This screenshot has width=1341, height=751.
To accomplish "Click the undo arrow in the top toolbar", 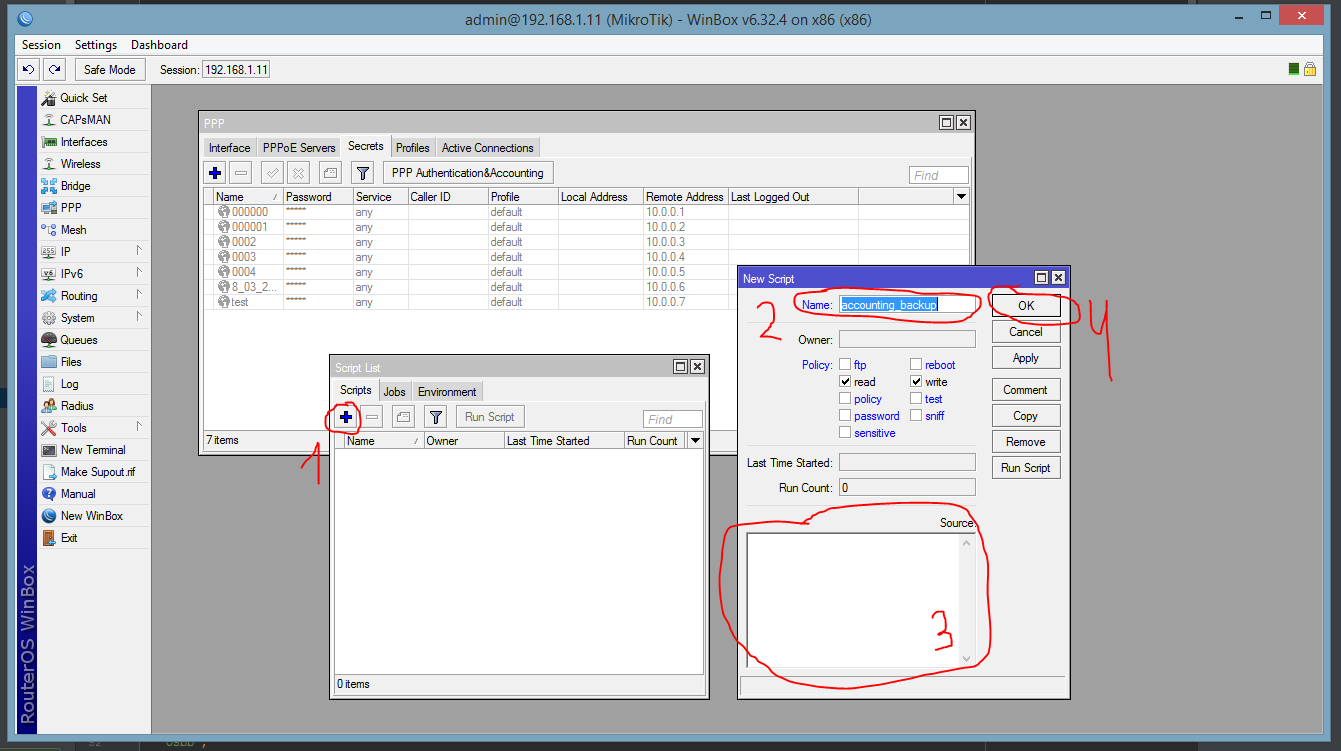I will [28, 70].
